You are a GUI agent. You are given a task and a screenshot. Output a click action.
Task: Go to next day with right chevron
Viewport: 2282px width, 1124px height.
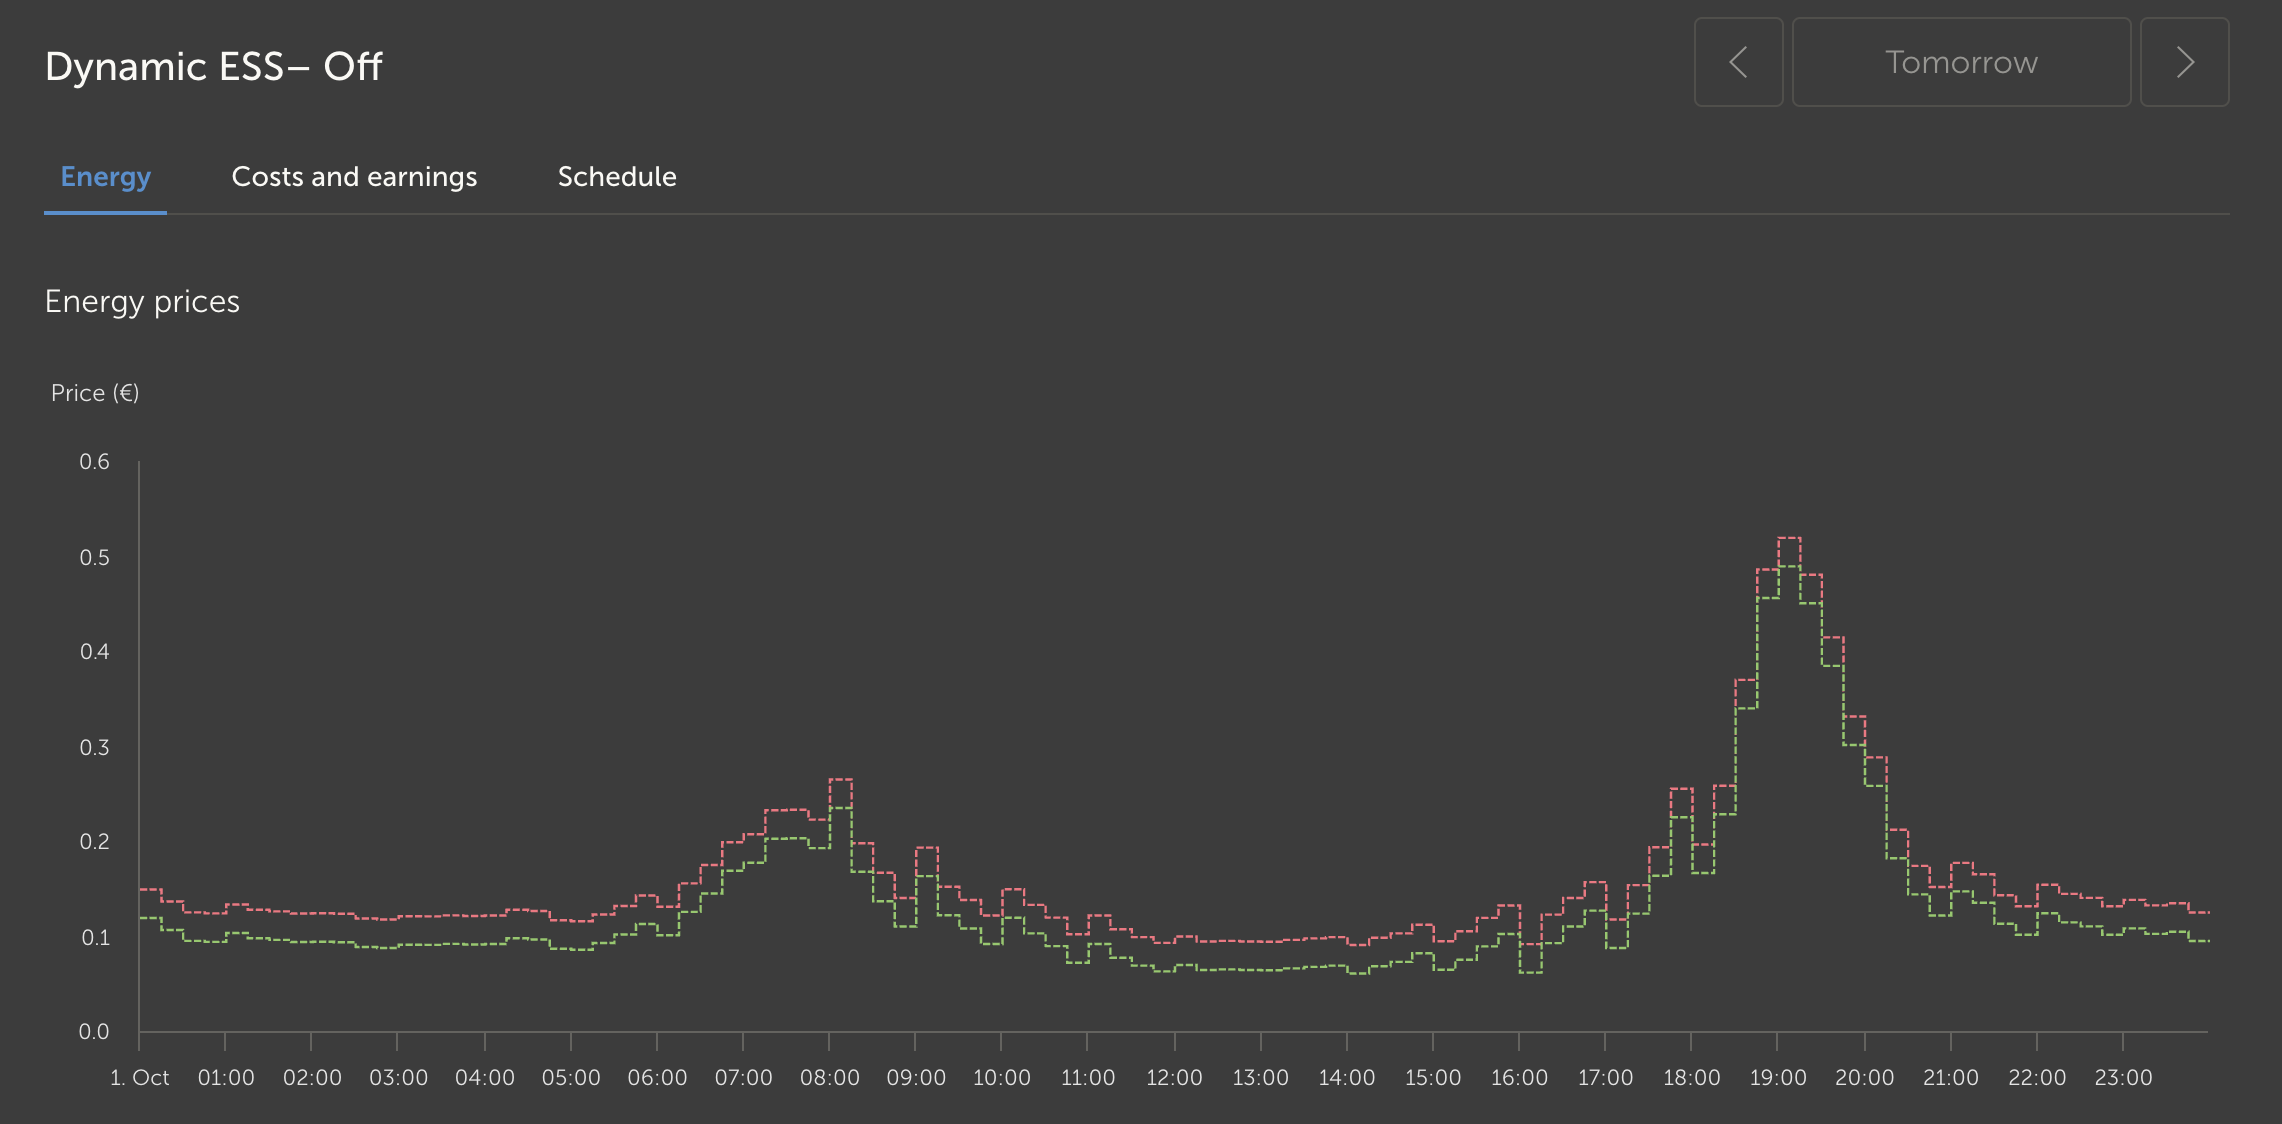click(x=2184, y=62)
